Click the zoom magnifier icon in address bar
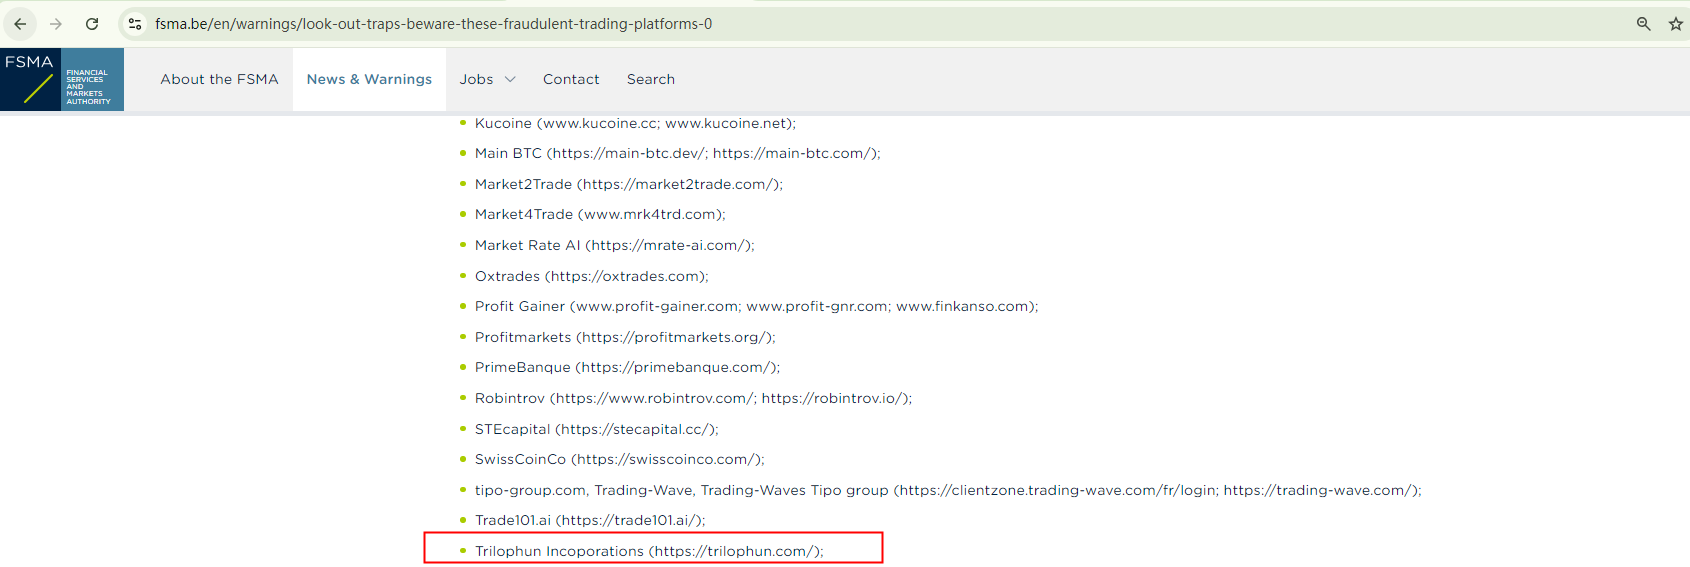This screenshot has width=1690, height=567. click(1643, 24)
